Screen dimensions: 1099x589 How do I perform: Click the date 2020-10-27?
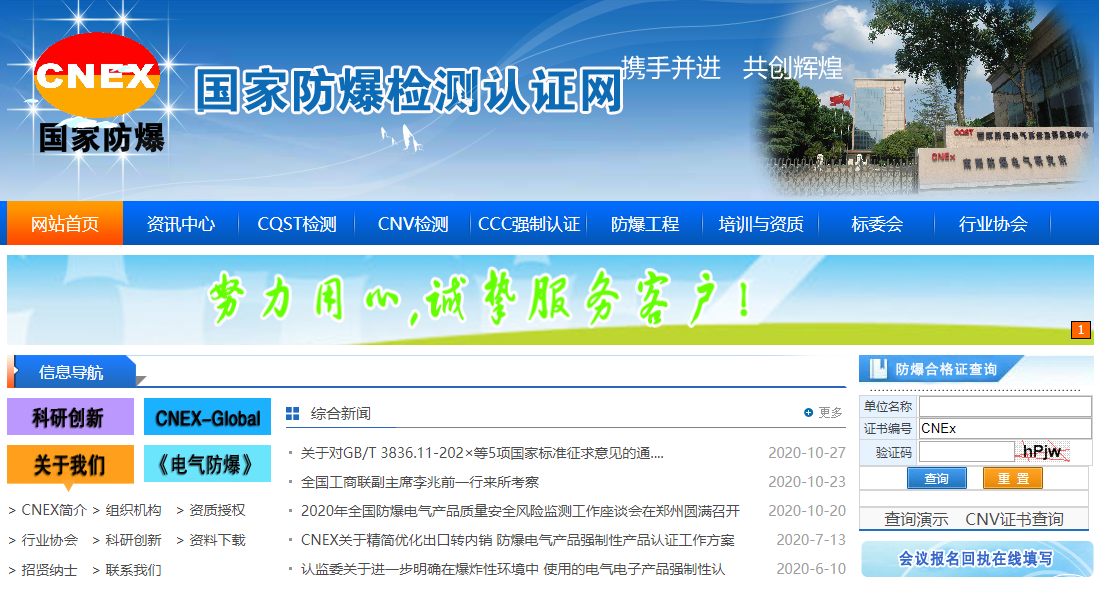(x=807, y=453)
